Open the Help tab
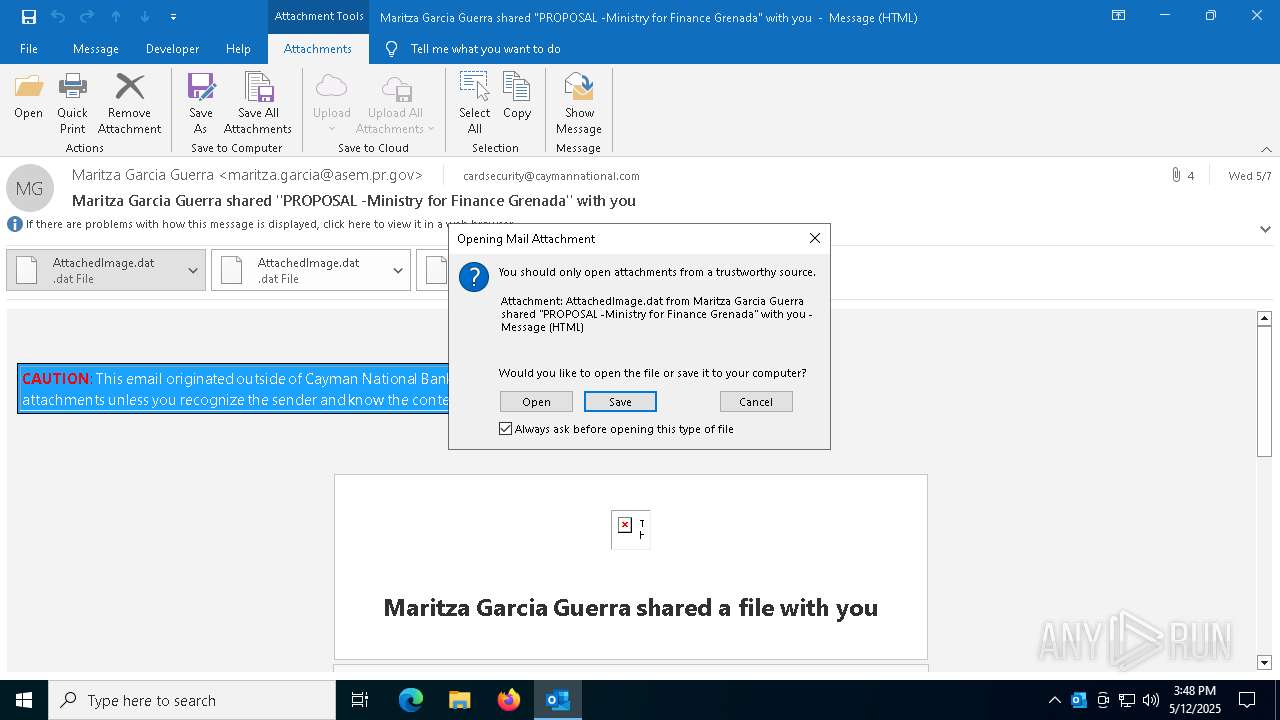The width and height of the screenshot is (1280, 720). (238, 49)
